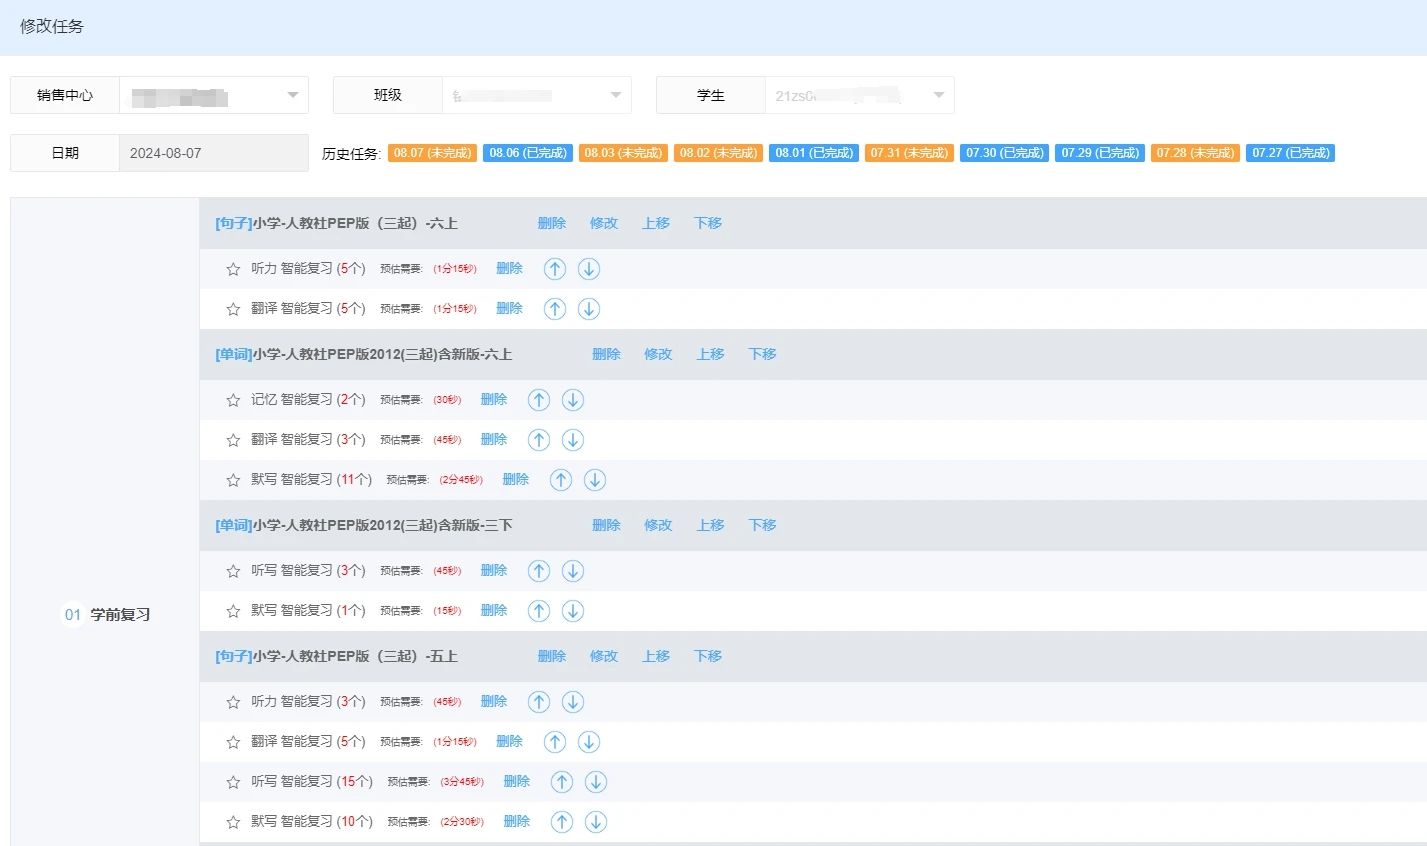
Task: Delete the 默写 智能复习 (11个) task
Action: (x=516, y=479)
